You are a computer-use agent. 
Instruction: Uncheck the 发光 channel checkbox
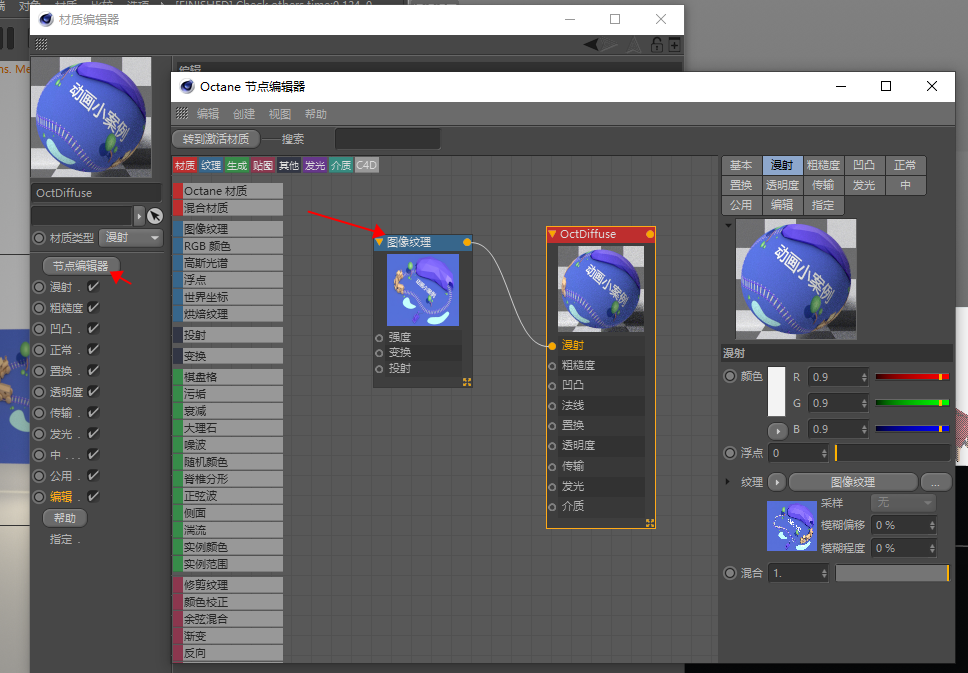(93, 431)
